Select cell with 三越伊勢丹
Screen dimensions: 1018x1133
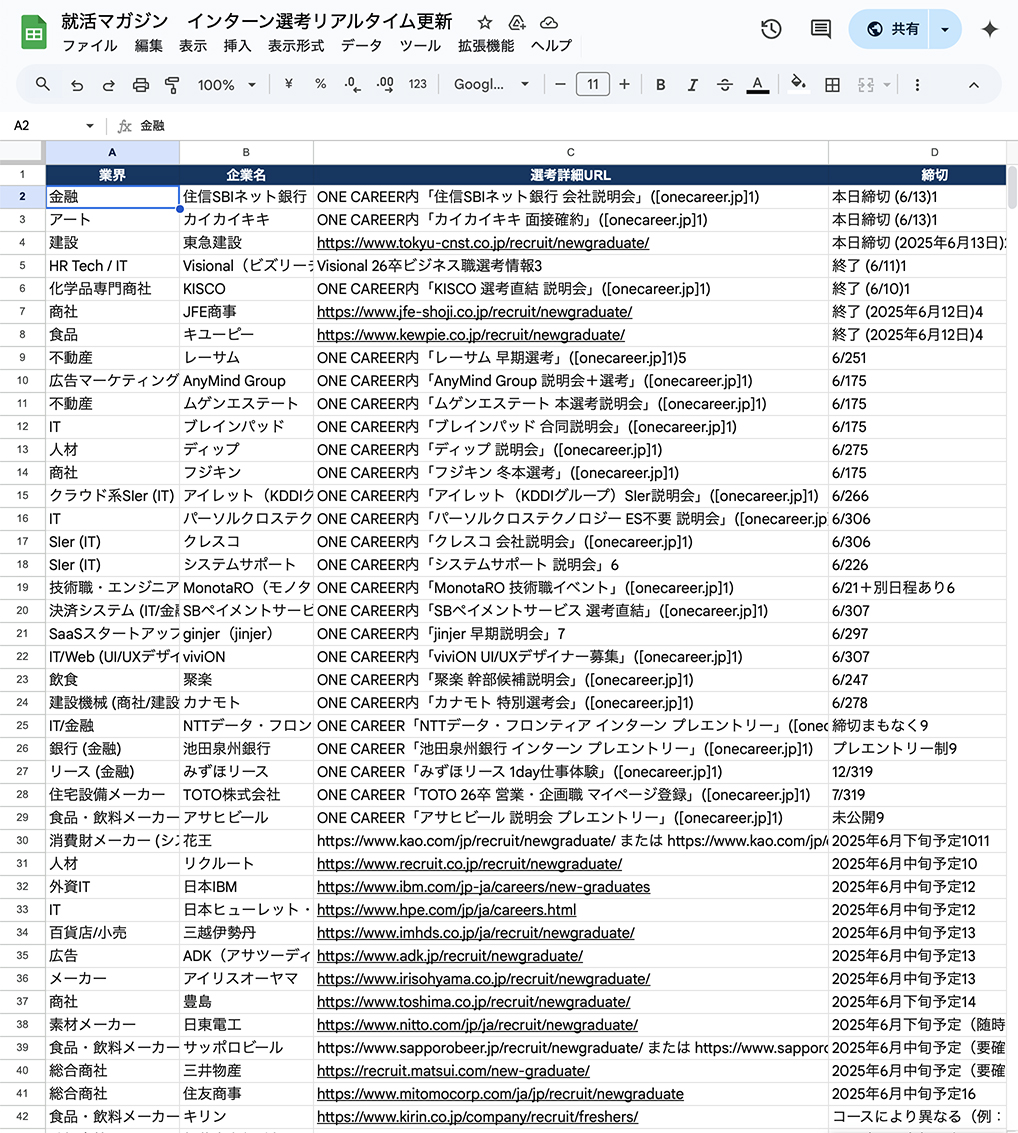pyautogui.click(x=246, y=933)
